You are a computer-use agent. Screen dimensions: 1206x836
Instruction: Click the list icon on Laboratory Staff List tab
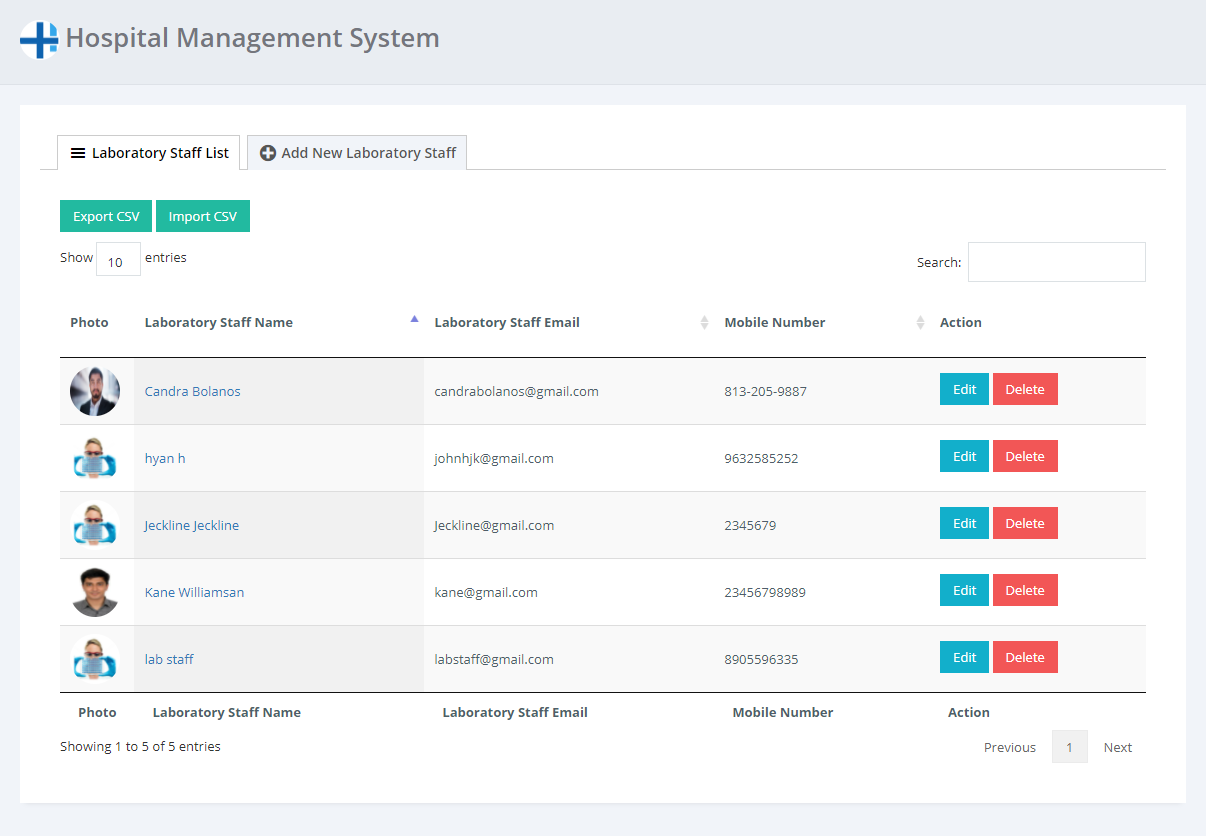pyautogui.click(x=78, y=153)
